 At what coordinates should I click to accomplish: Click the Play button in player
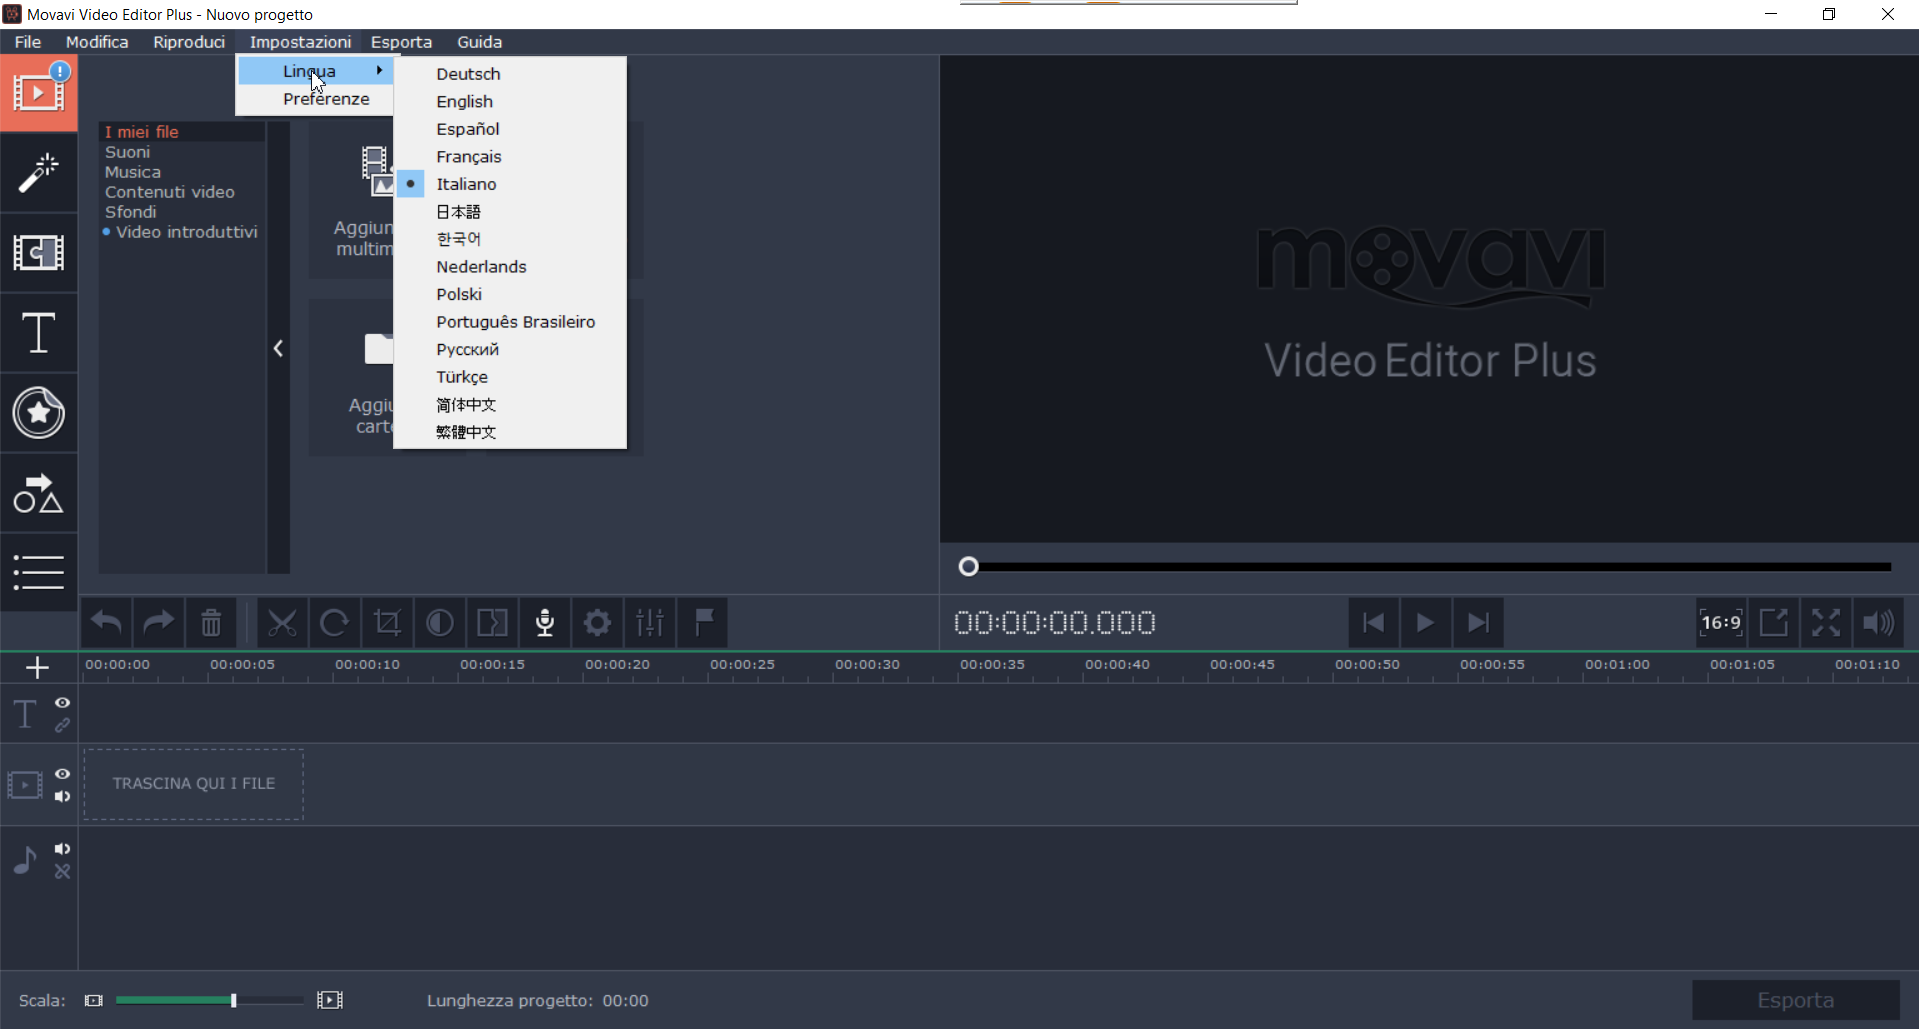(x=1425, y=623)
